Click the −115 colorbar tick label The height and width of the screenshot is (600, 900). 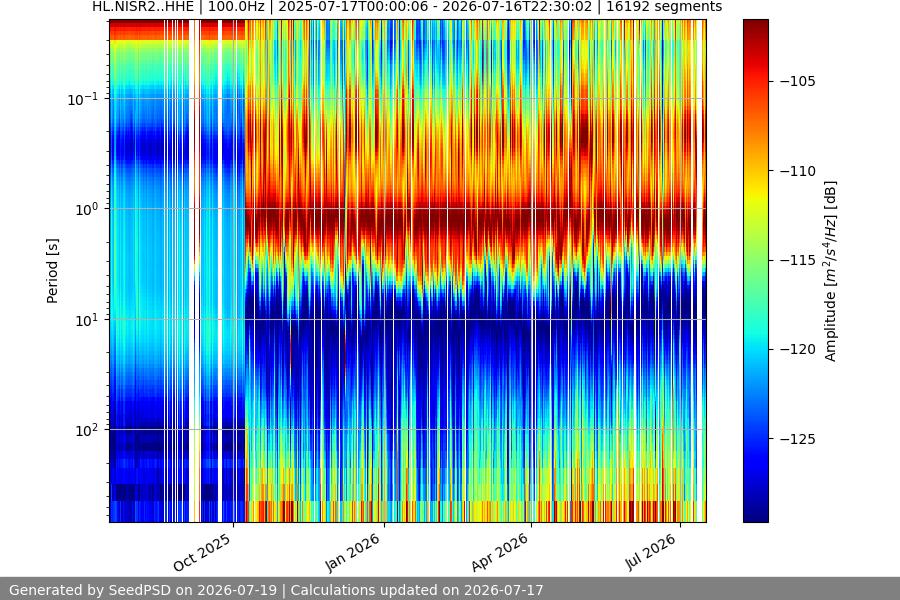(x=798, y=260)
